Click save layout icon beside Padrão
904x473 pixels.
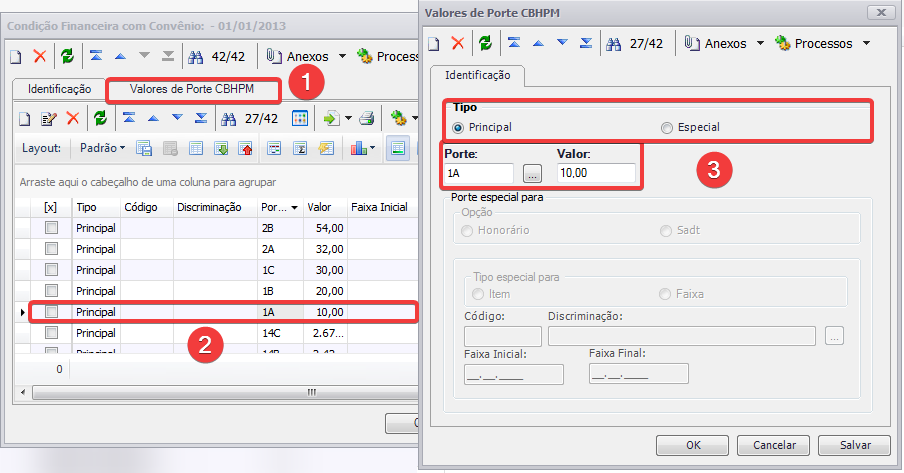144,148
